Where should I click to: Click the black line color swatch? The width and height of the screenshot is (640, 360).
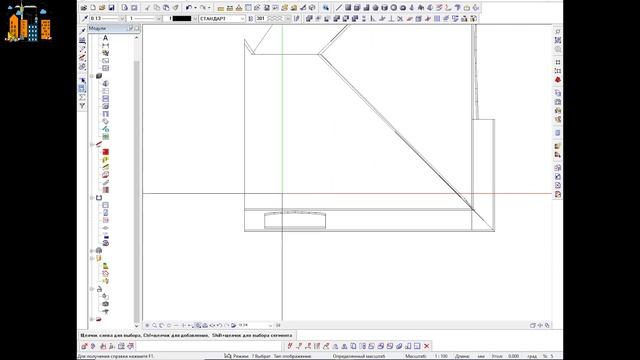[x=181, y=19]
